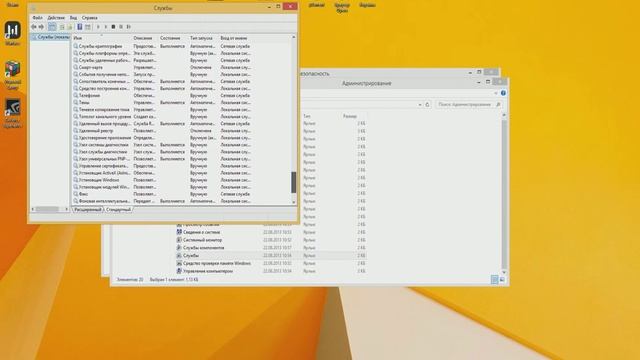Click the blue help icon in Администрирование window
Screen dimensions: 640x360
(503, 93)
